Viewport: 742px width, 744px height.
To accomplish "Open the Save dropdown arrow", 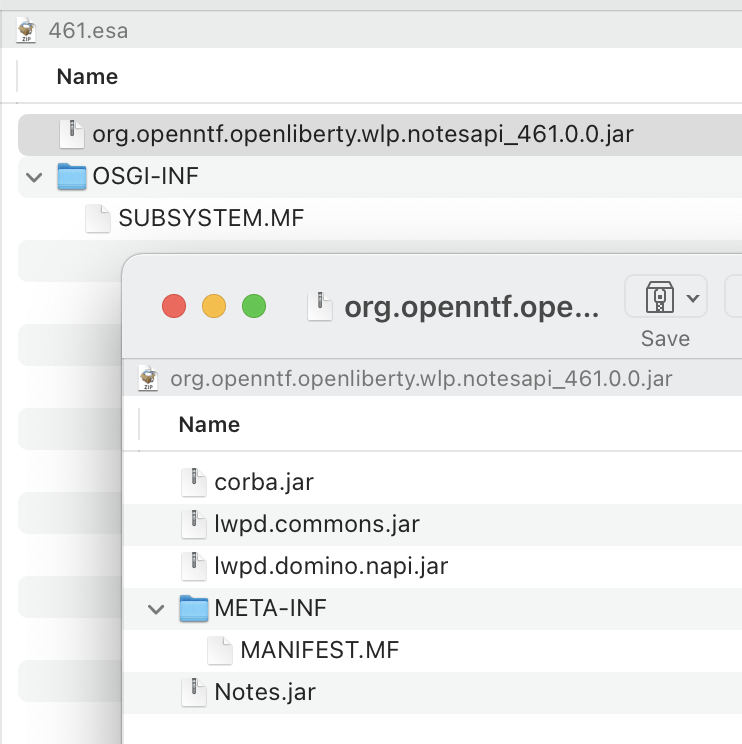I will [691, 297].
